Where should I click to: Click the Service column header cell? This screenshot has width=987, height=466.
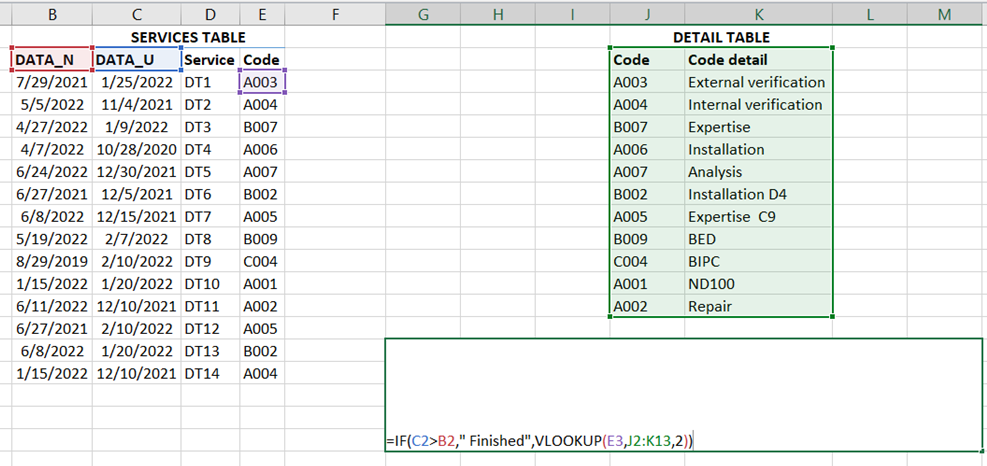point(210,59)
